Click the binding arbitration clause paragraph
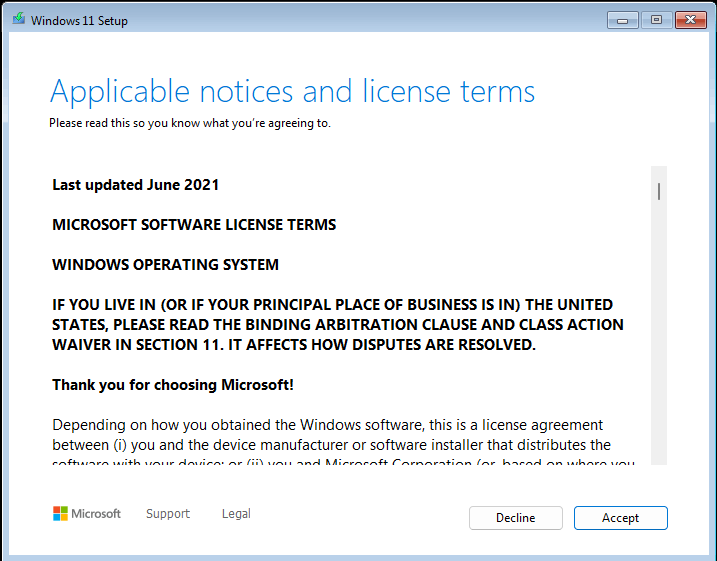 [x=337, y=325]
